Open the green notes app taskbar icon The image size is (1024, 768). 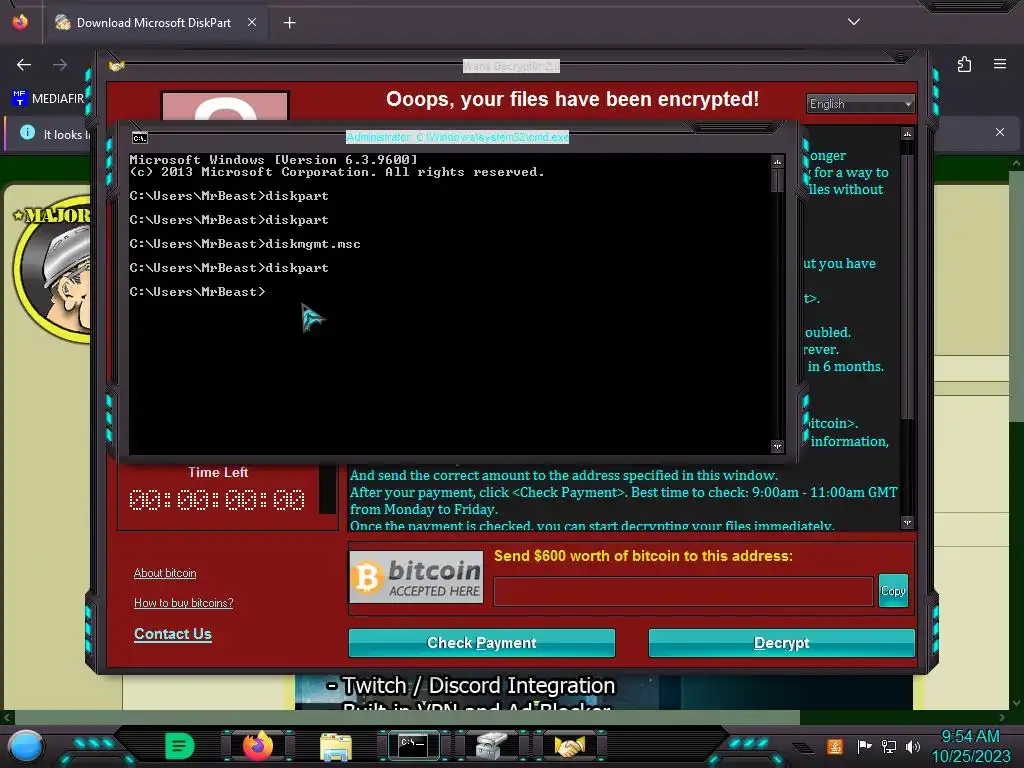tap(179, 745)
